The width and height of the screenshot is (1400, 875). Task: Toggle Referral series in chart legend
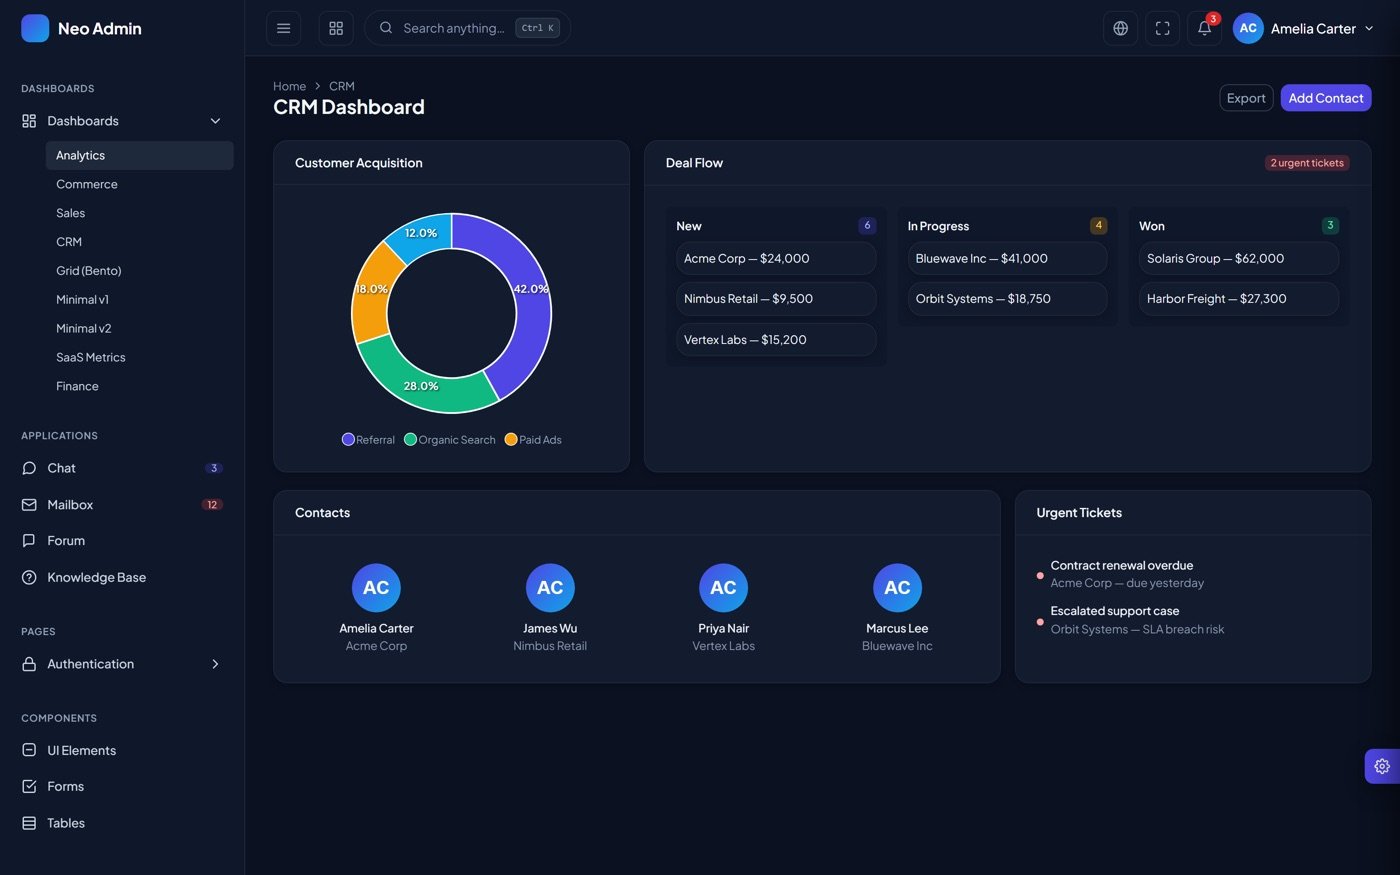368,440
